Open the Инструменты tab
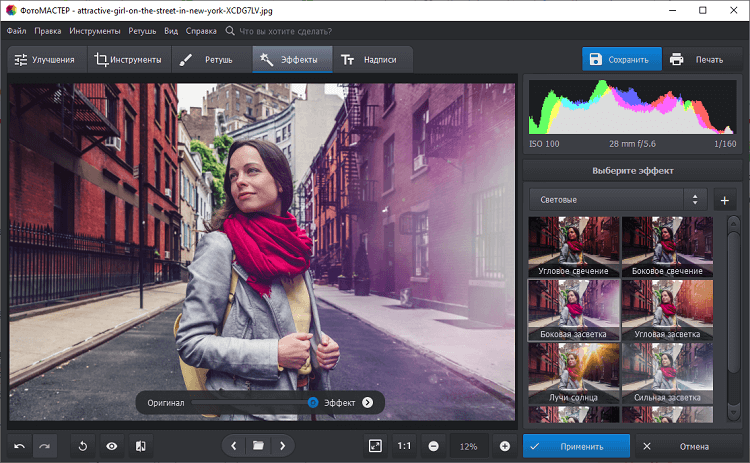The height and width of the screenshot is (463, 750). 128,60
